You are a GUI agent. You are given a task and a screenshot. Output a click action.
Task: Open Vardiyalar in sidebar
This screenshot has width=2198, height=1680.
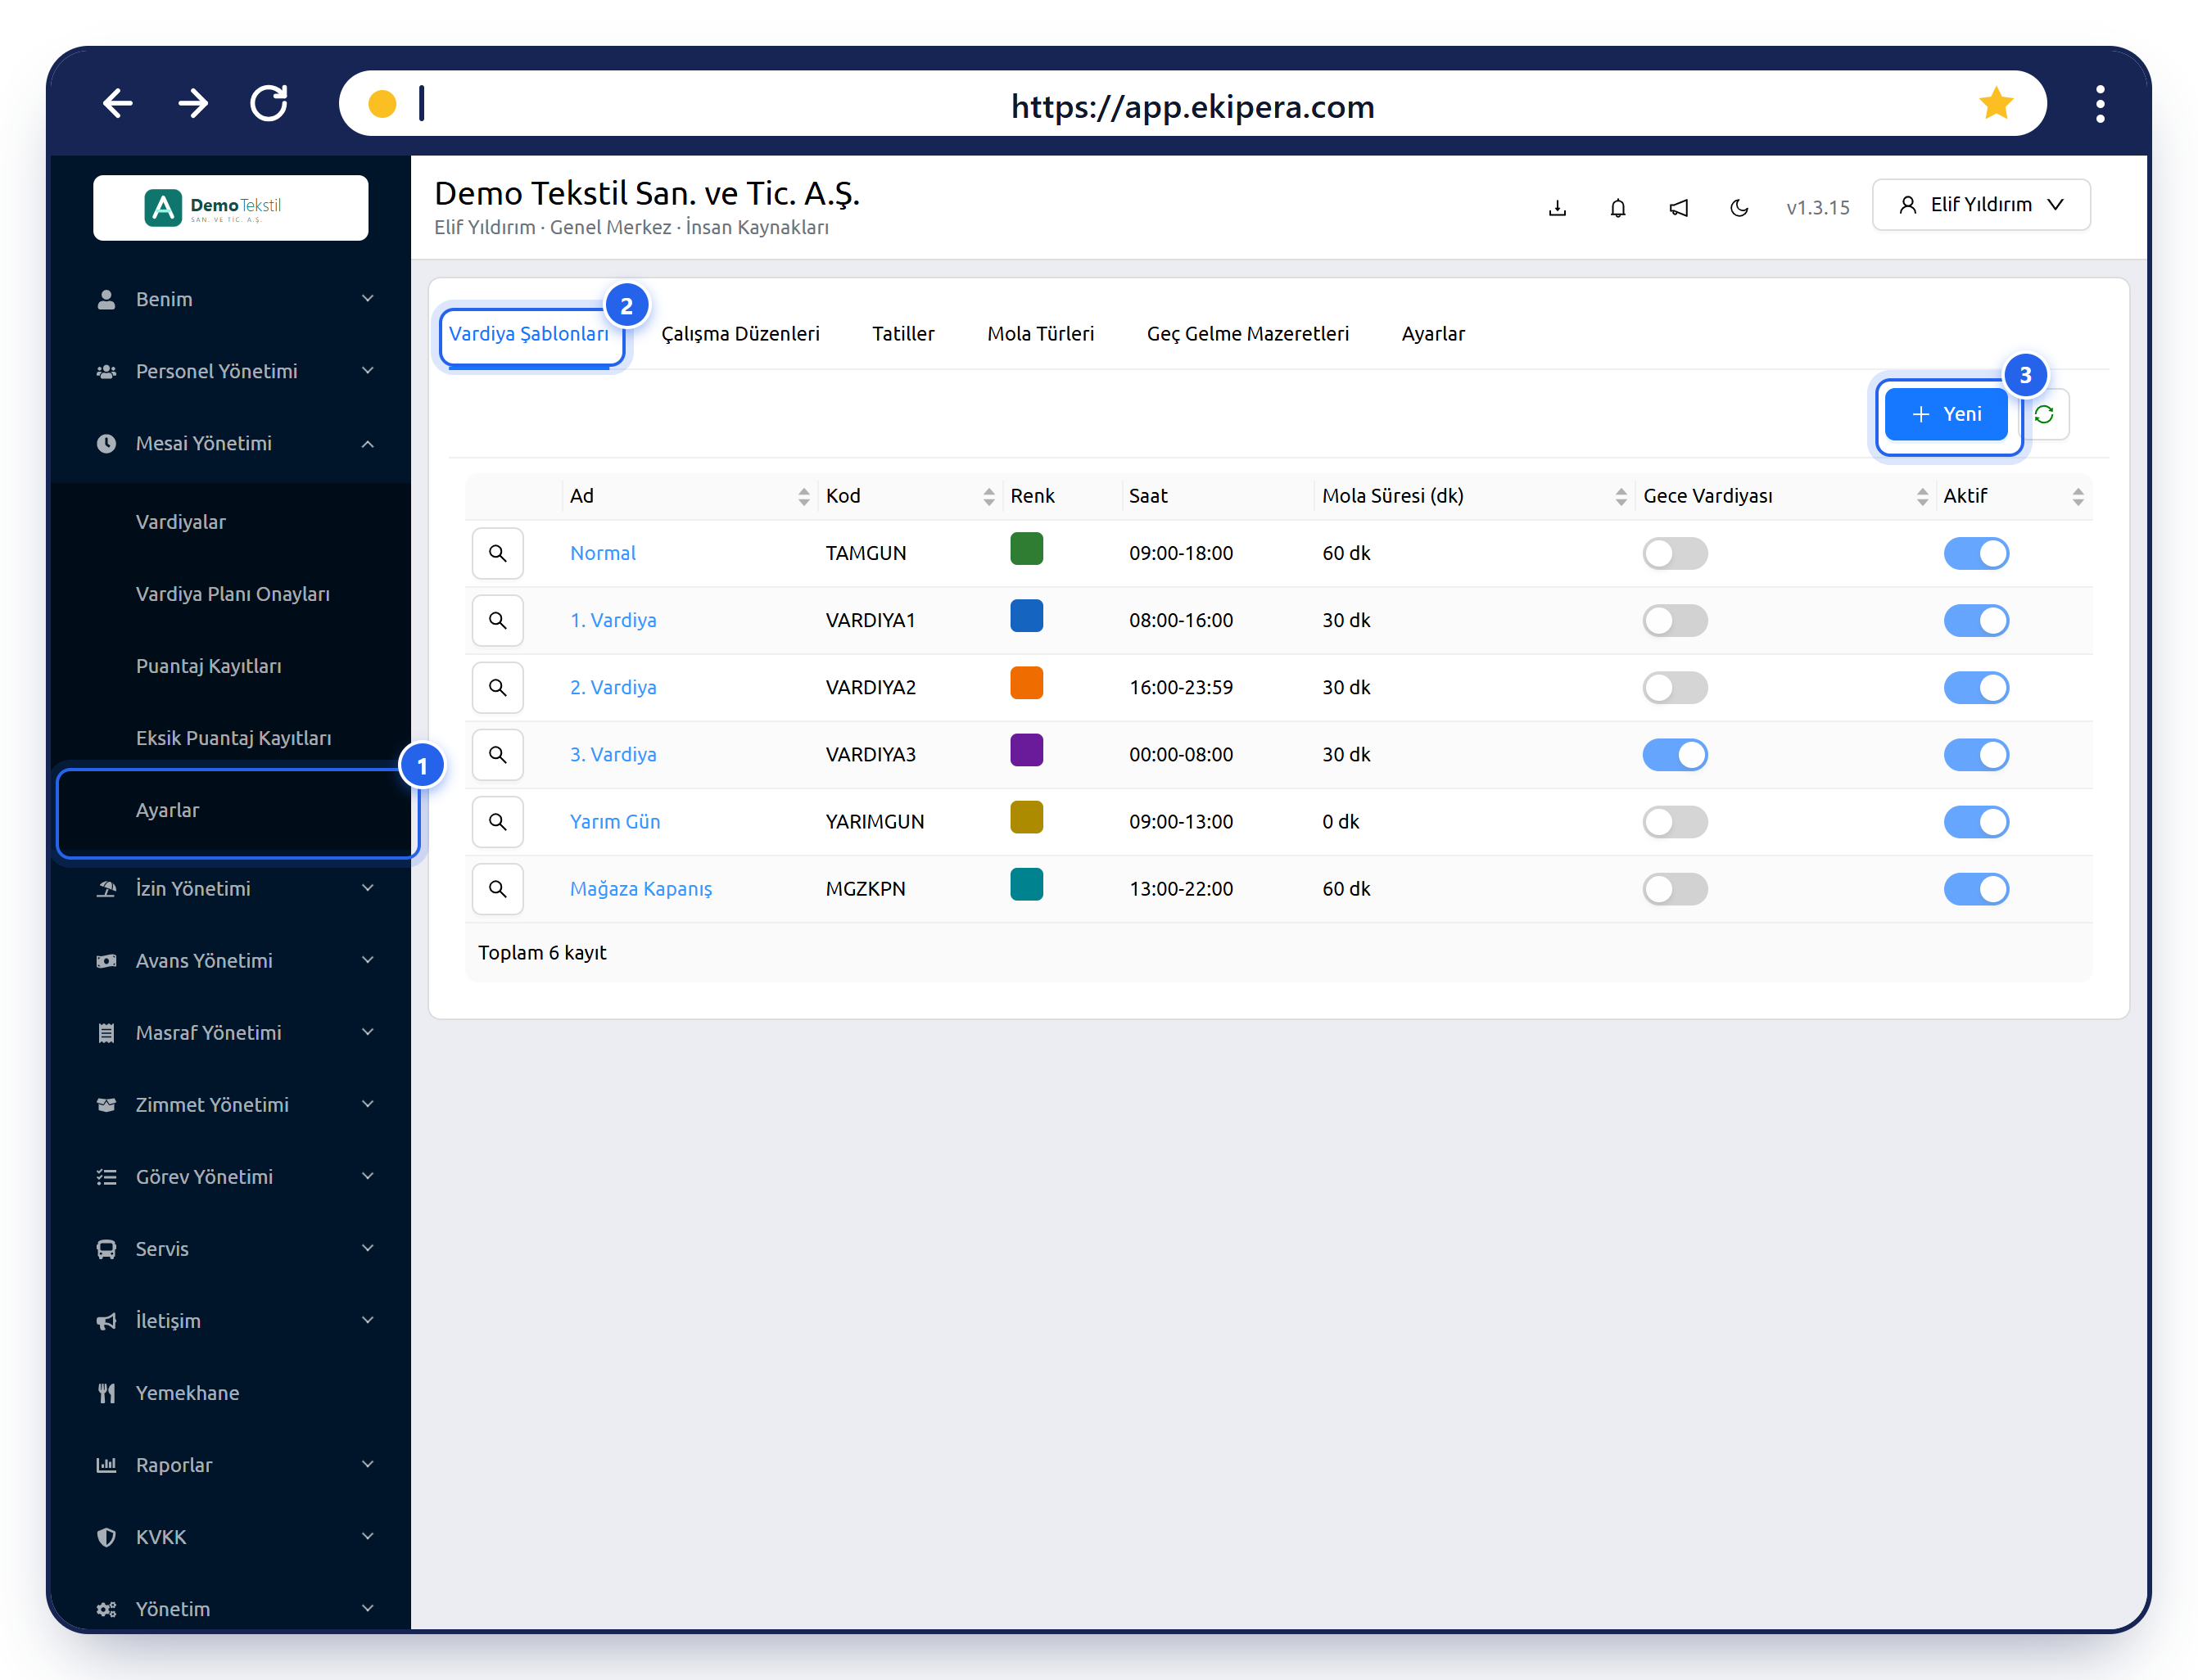pyautogui.click(x=181, y=522)
